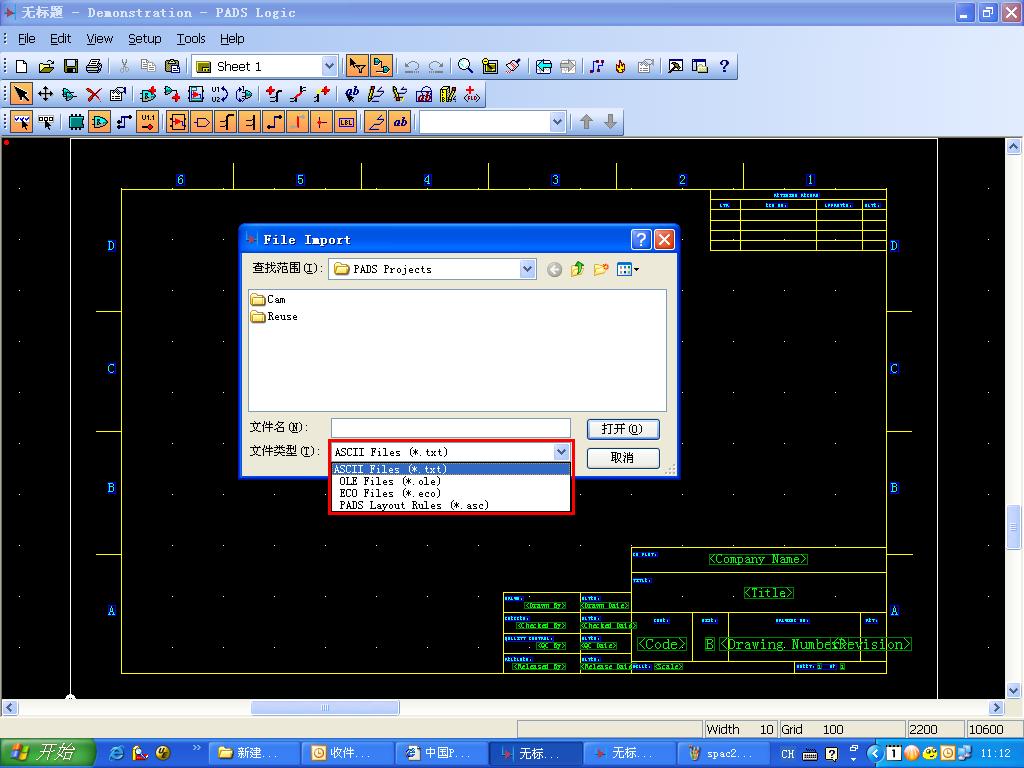Click the Create New Folder icon in dialog
The image size is (1024, 768).
601,269
